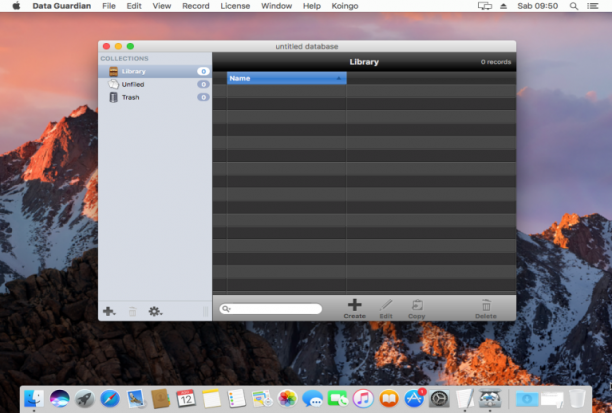
Task: Open the add collection plus dropdown
Action: (109, 311)
